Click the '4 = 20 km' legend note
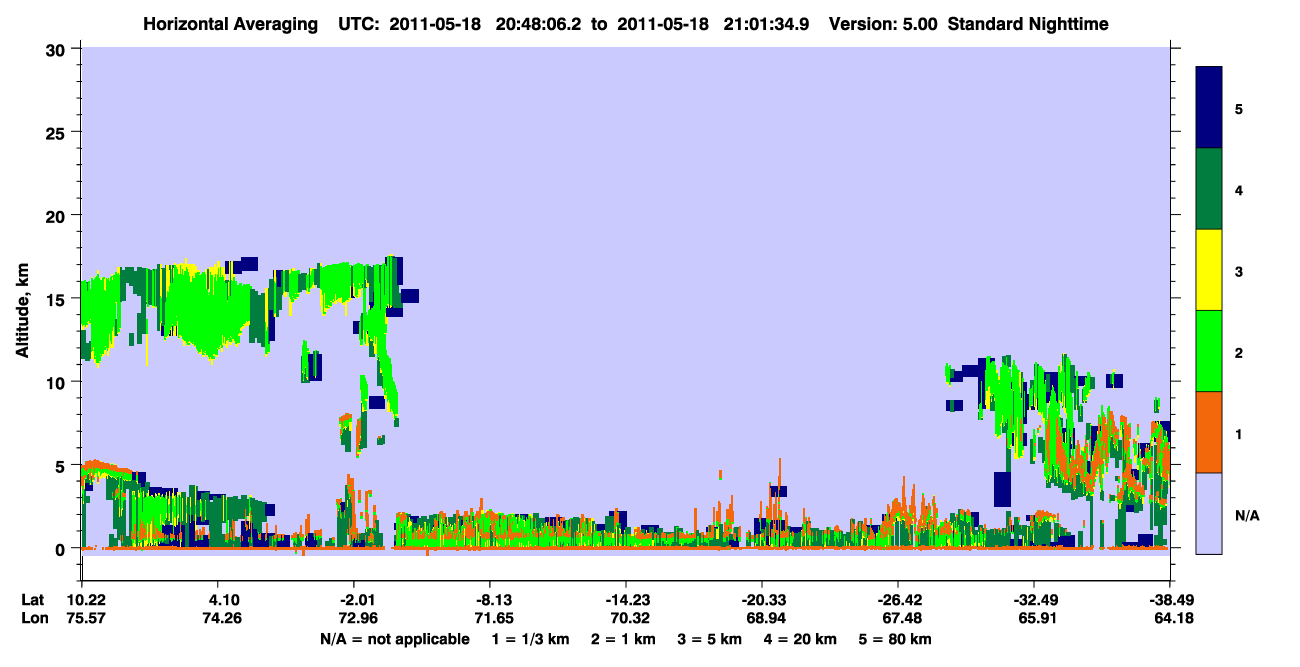The height and width of the screenshot is (667, 1300). tap(801, 639)
